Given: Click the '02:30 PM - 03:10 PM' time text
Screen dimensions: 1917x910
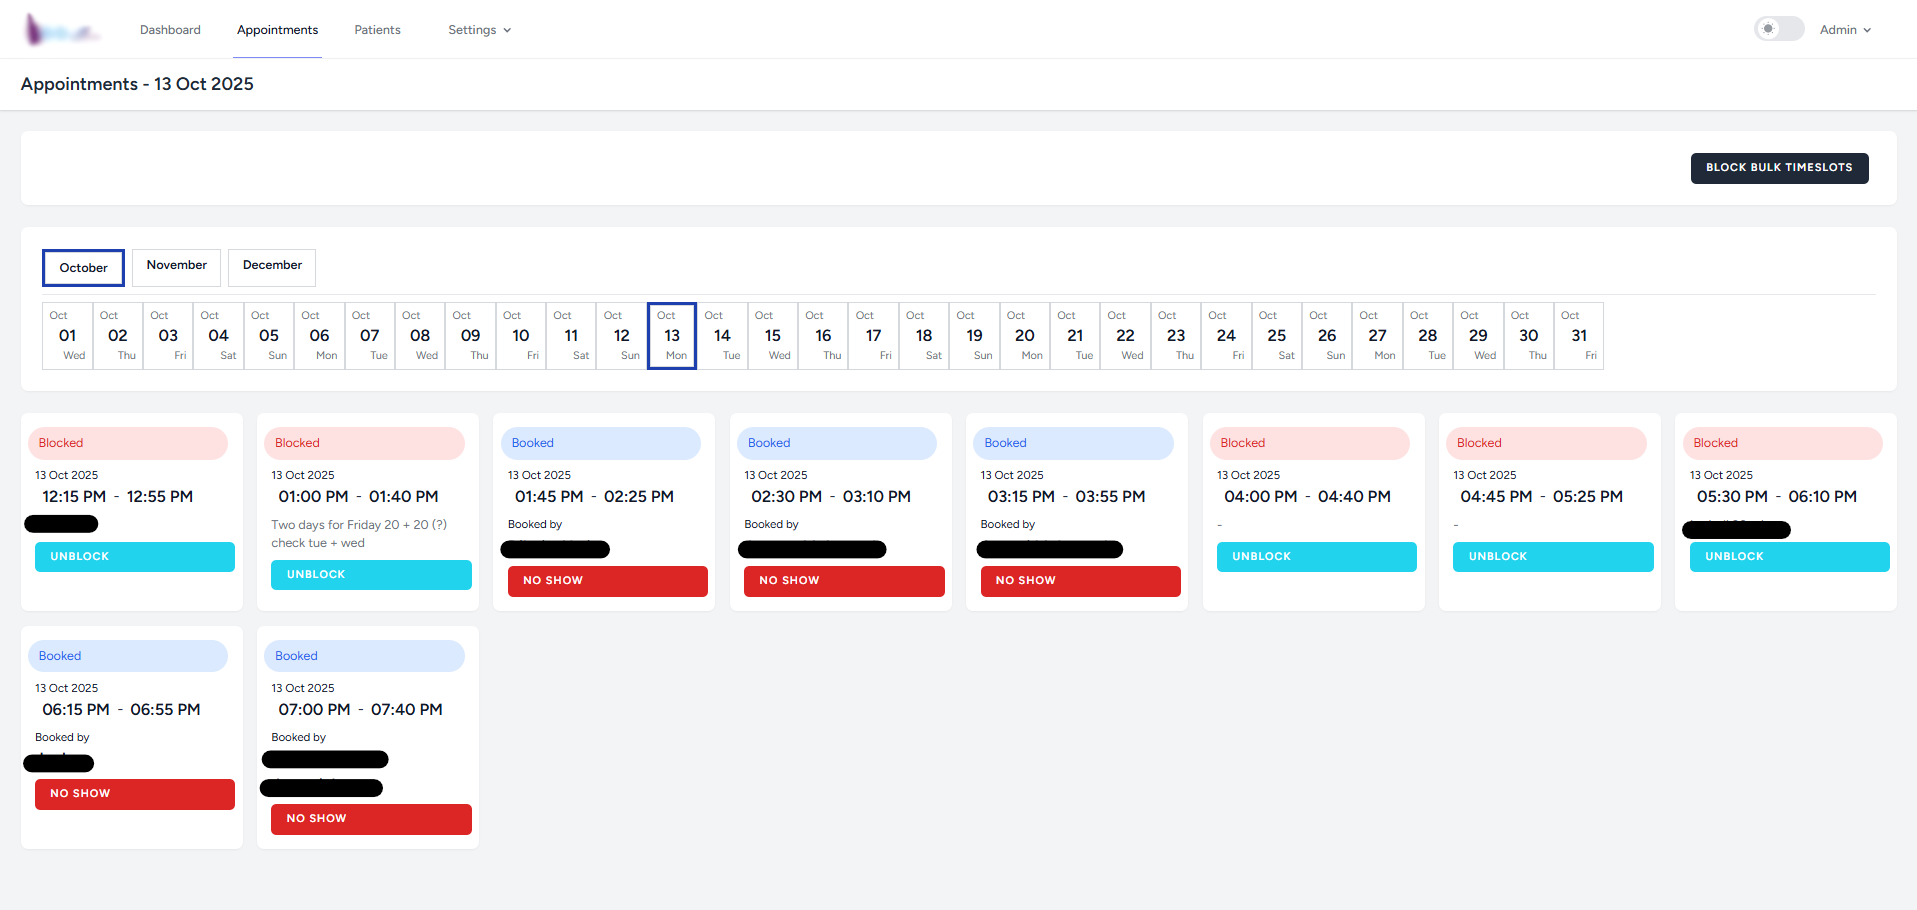Looking at the screenshot, I should click(x=831, y=497).
